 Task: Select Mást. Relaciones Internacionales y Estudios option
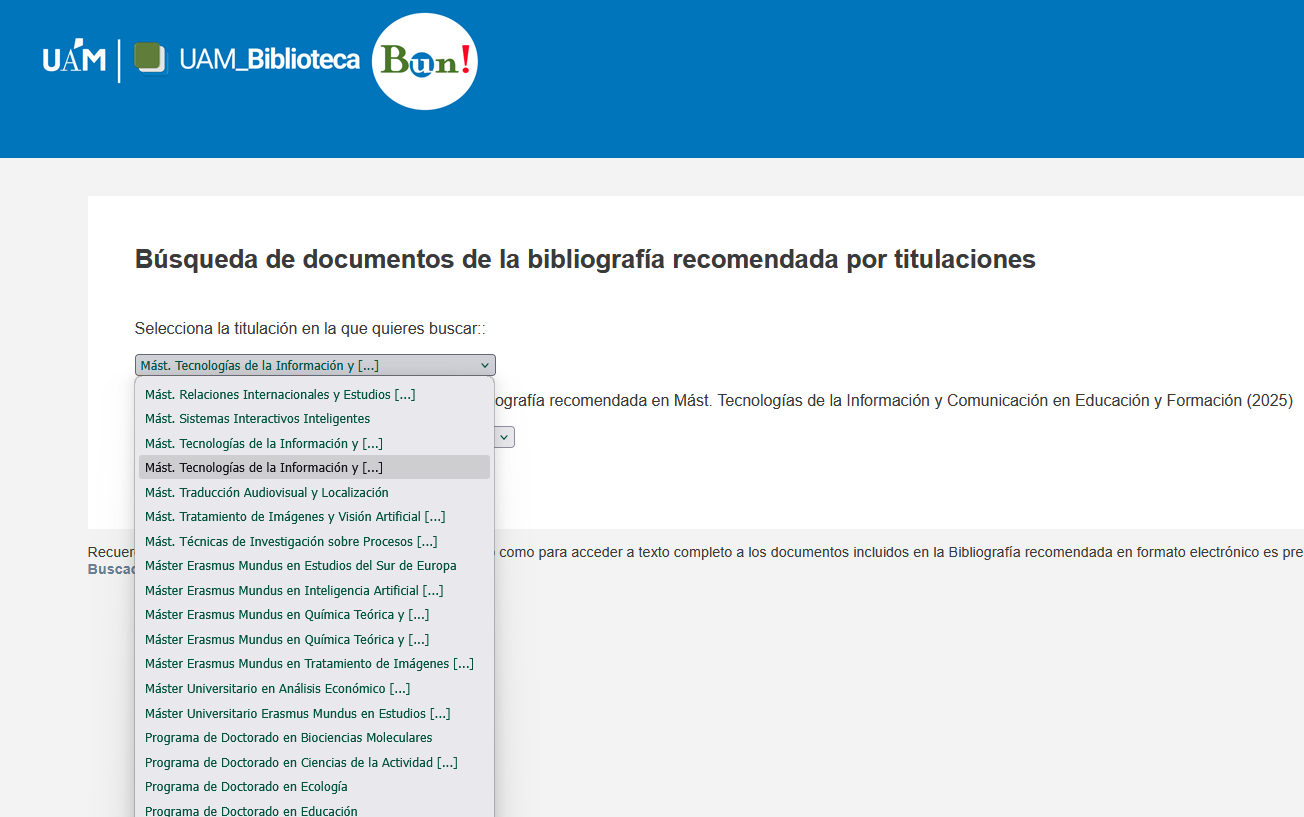coord(280,394)
